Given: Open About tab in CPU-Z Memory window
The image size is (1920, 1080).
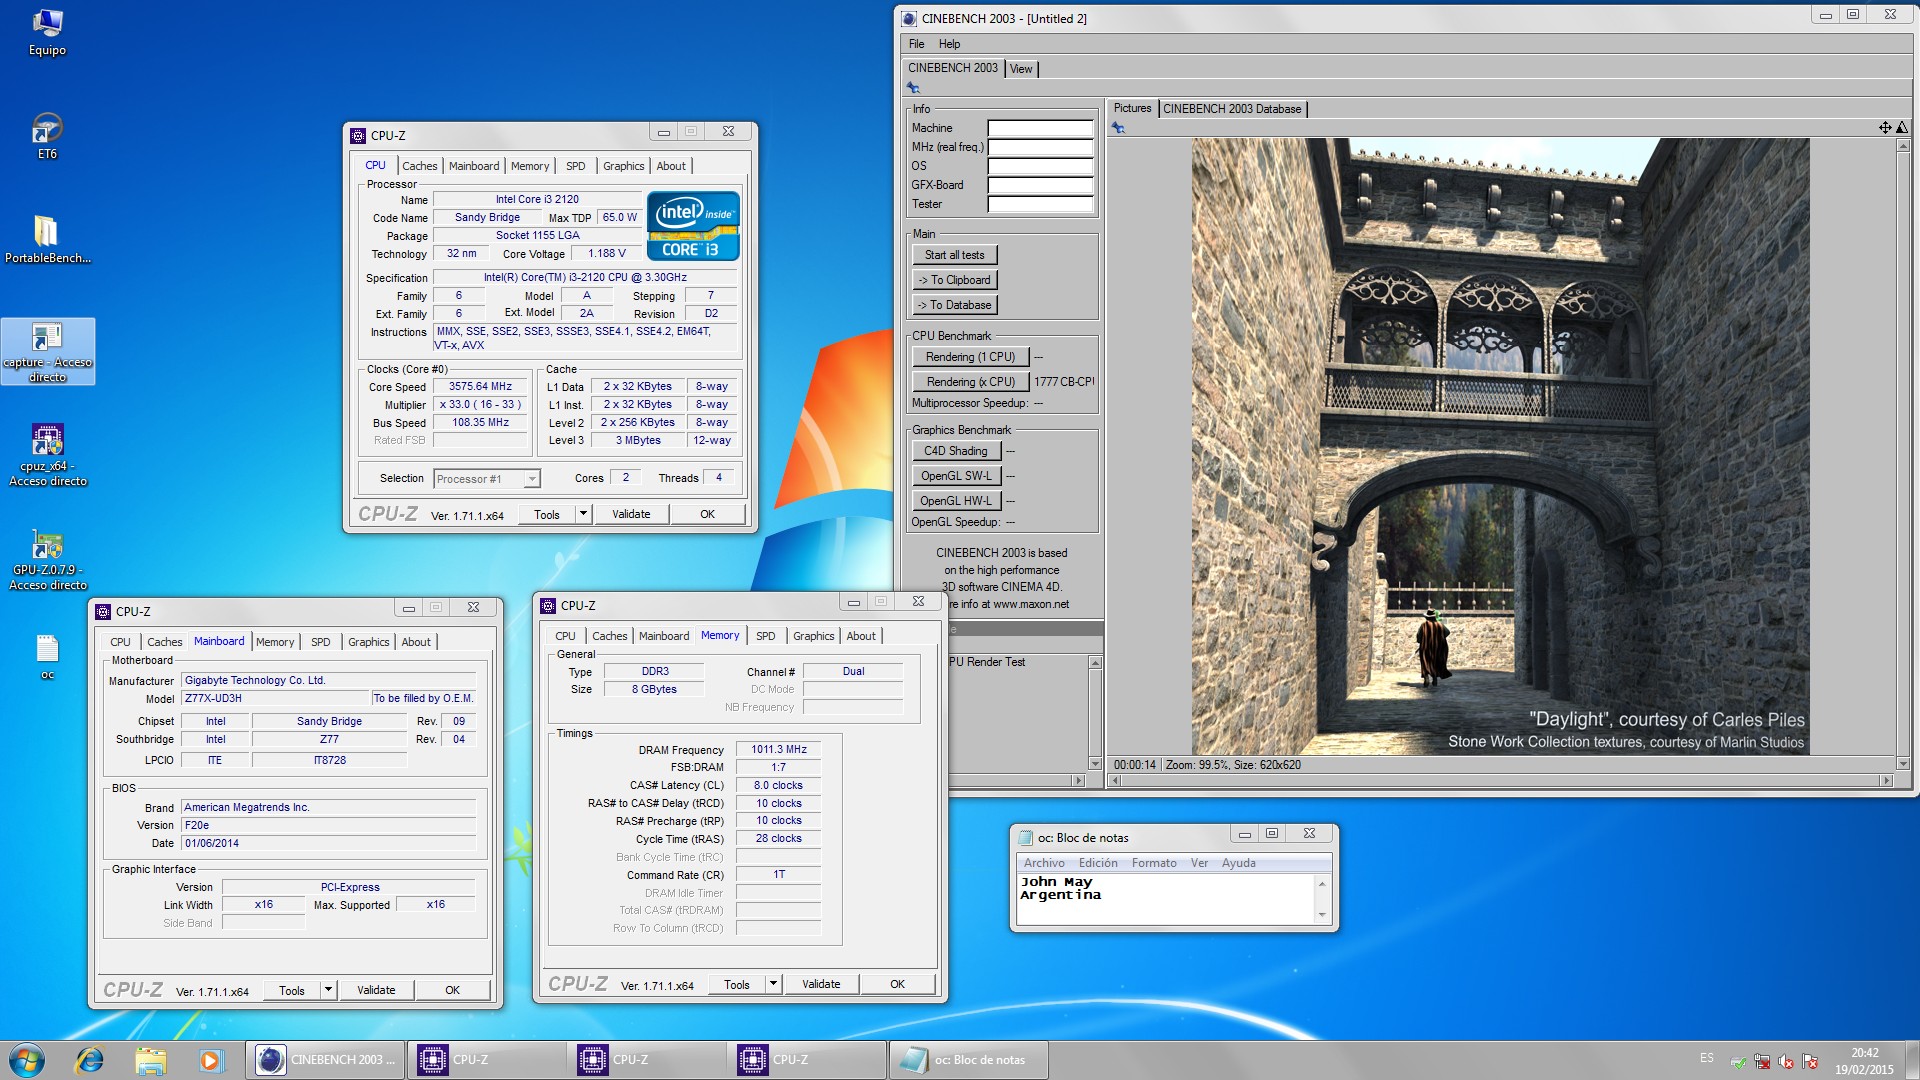Looking at the screenshot, I should (861, 636).
